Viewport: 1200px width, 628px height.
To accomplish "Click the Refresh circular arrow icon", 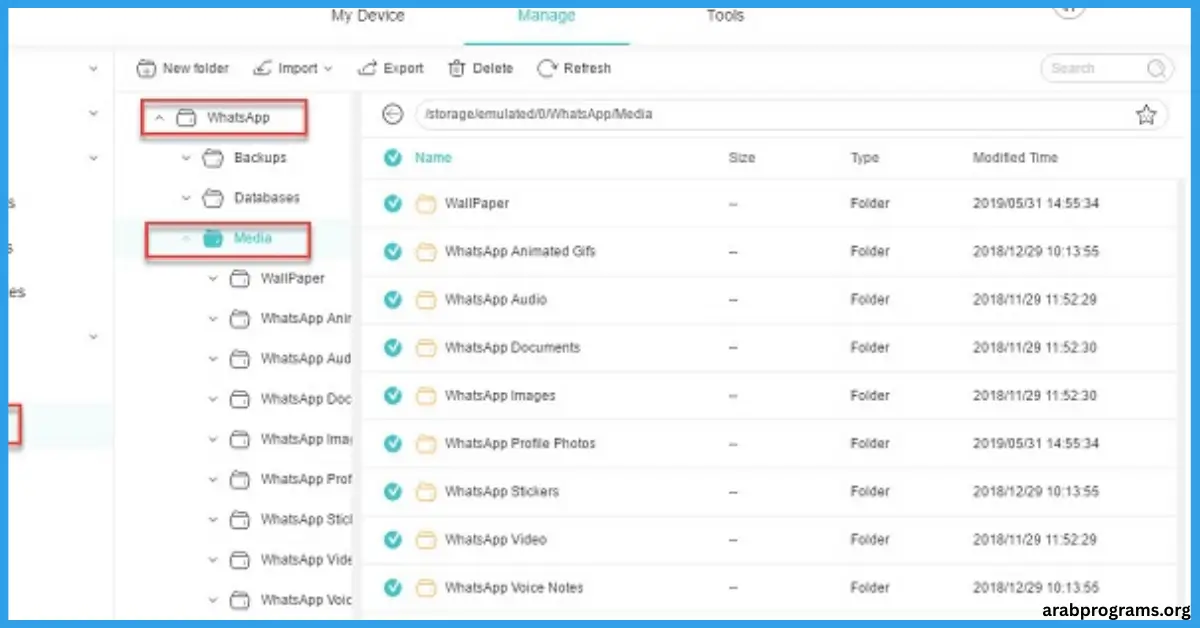I will pyautogui.click(x=547, y=69).
